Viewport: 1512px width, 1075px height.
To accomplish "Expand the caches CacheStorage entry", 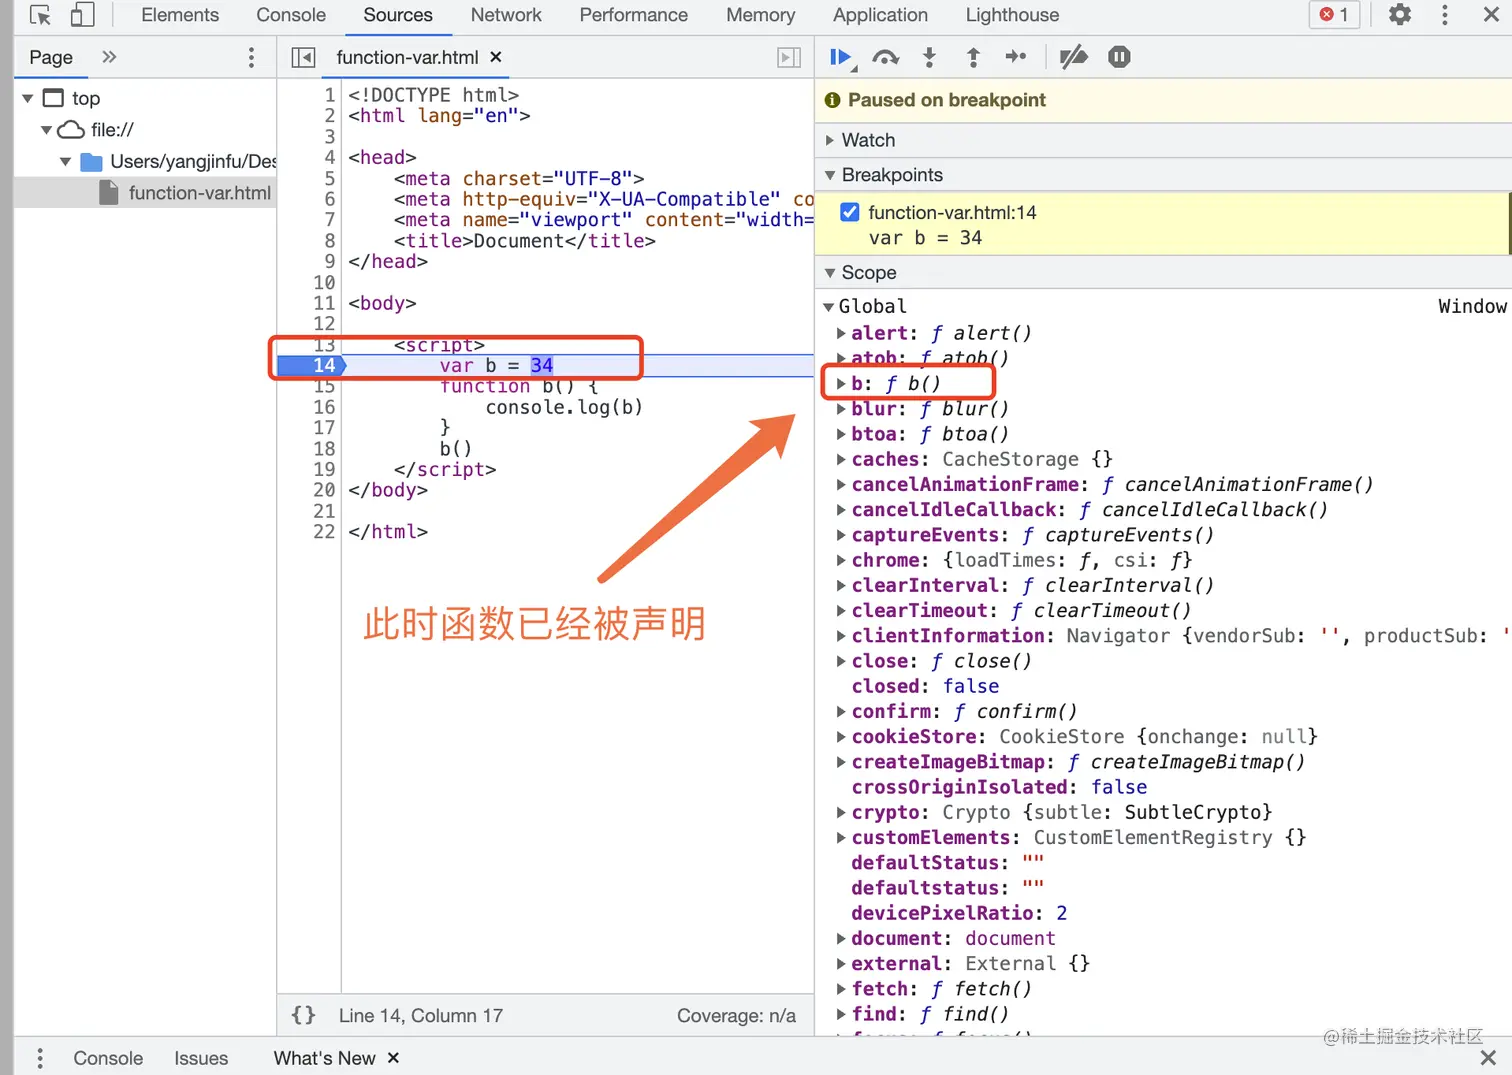I will 842,459.
